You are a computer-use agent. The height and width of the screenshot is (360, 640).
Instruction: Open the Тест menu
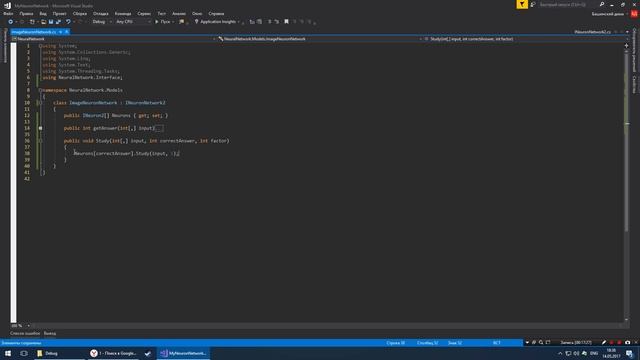pyautogui.click(x=162, y=13)
